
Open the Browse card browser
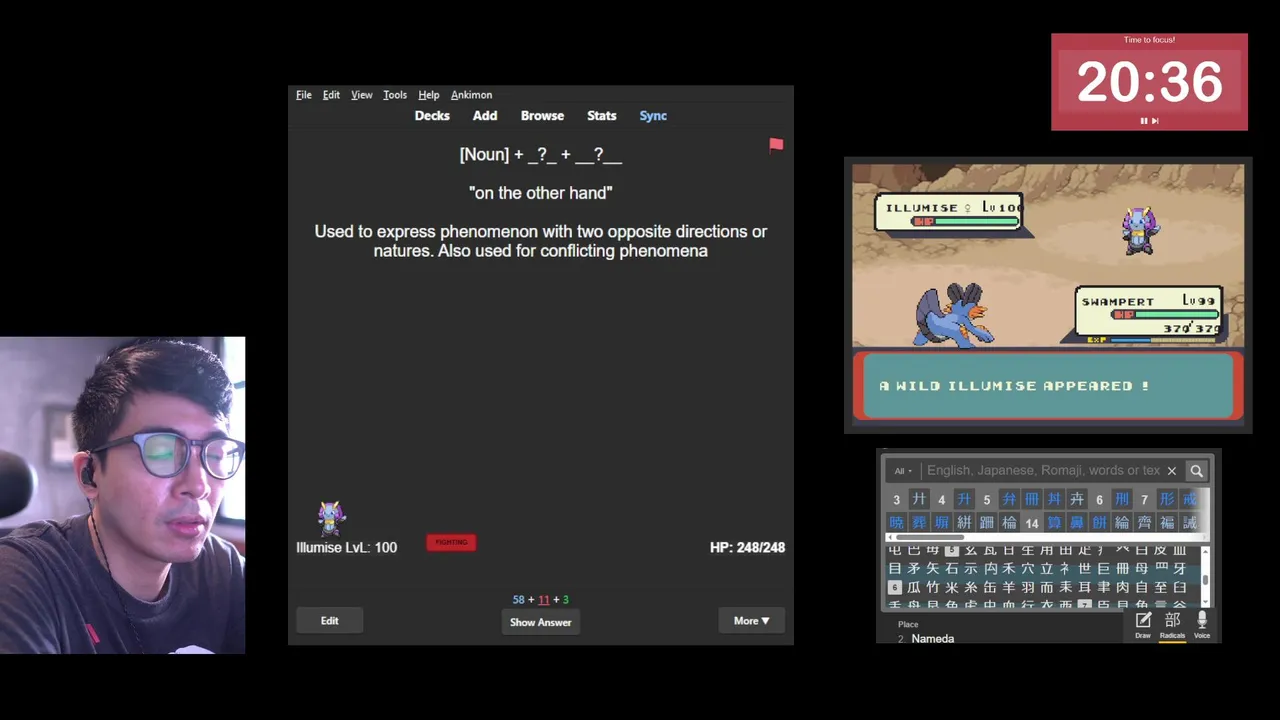(x=542, y=116)
